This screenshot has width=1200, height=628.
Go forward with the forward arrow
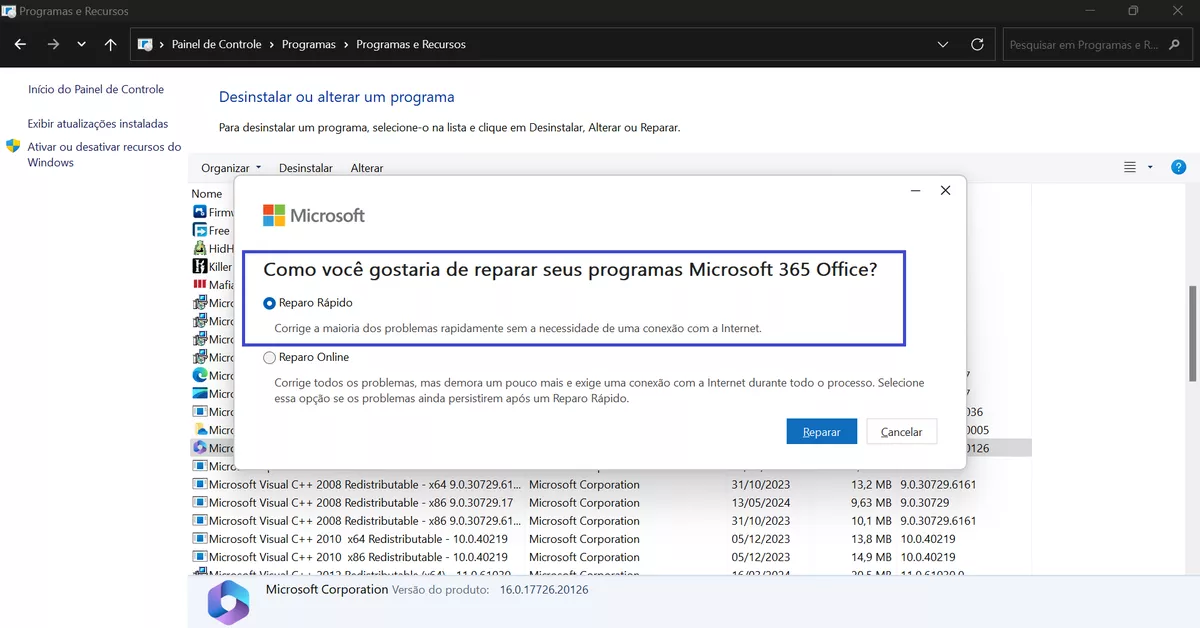click(x=53, y=45)
